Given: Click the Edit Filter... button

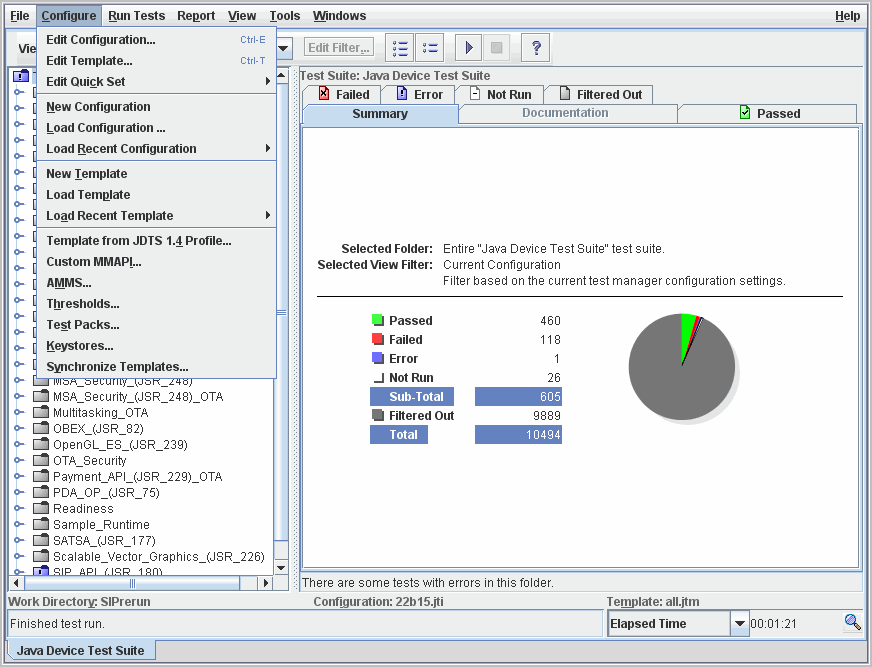Looking at the screenshot, I should coord(339,48).
